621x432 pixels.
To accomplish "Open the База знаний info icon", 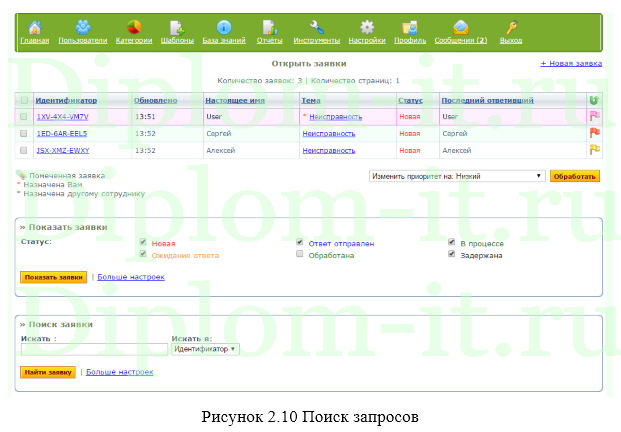I will [x=224, y=27].
